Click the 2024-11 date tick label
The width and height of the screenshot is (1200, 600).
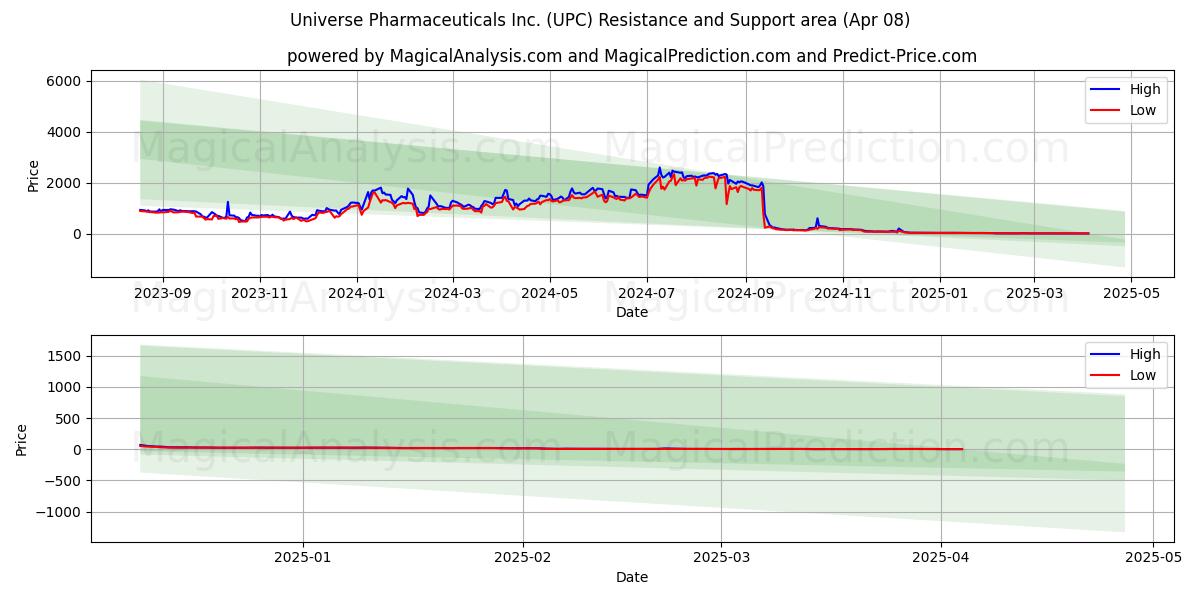coord(843,294)
